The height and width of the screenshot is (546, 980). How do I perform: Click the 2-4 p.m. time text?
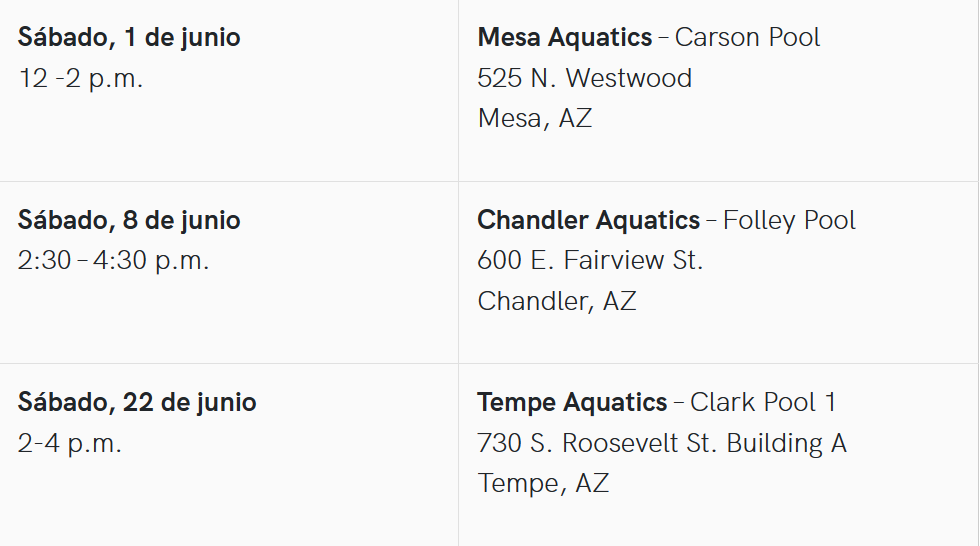point(70,443)
